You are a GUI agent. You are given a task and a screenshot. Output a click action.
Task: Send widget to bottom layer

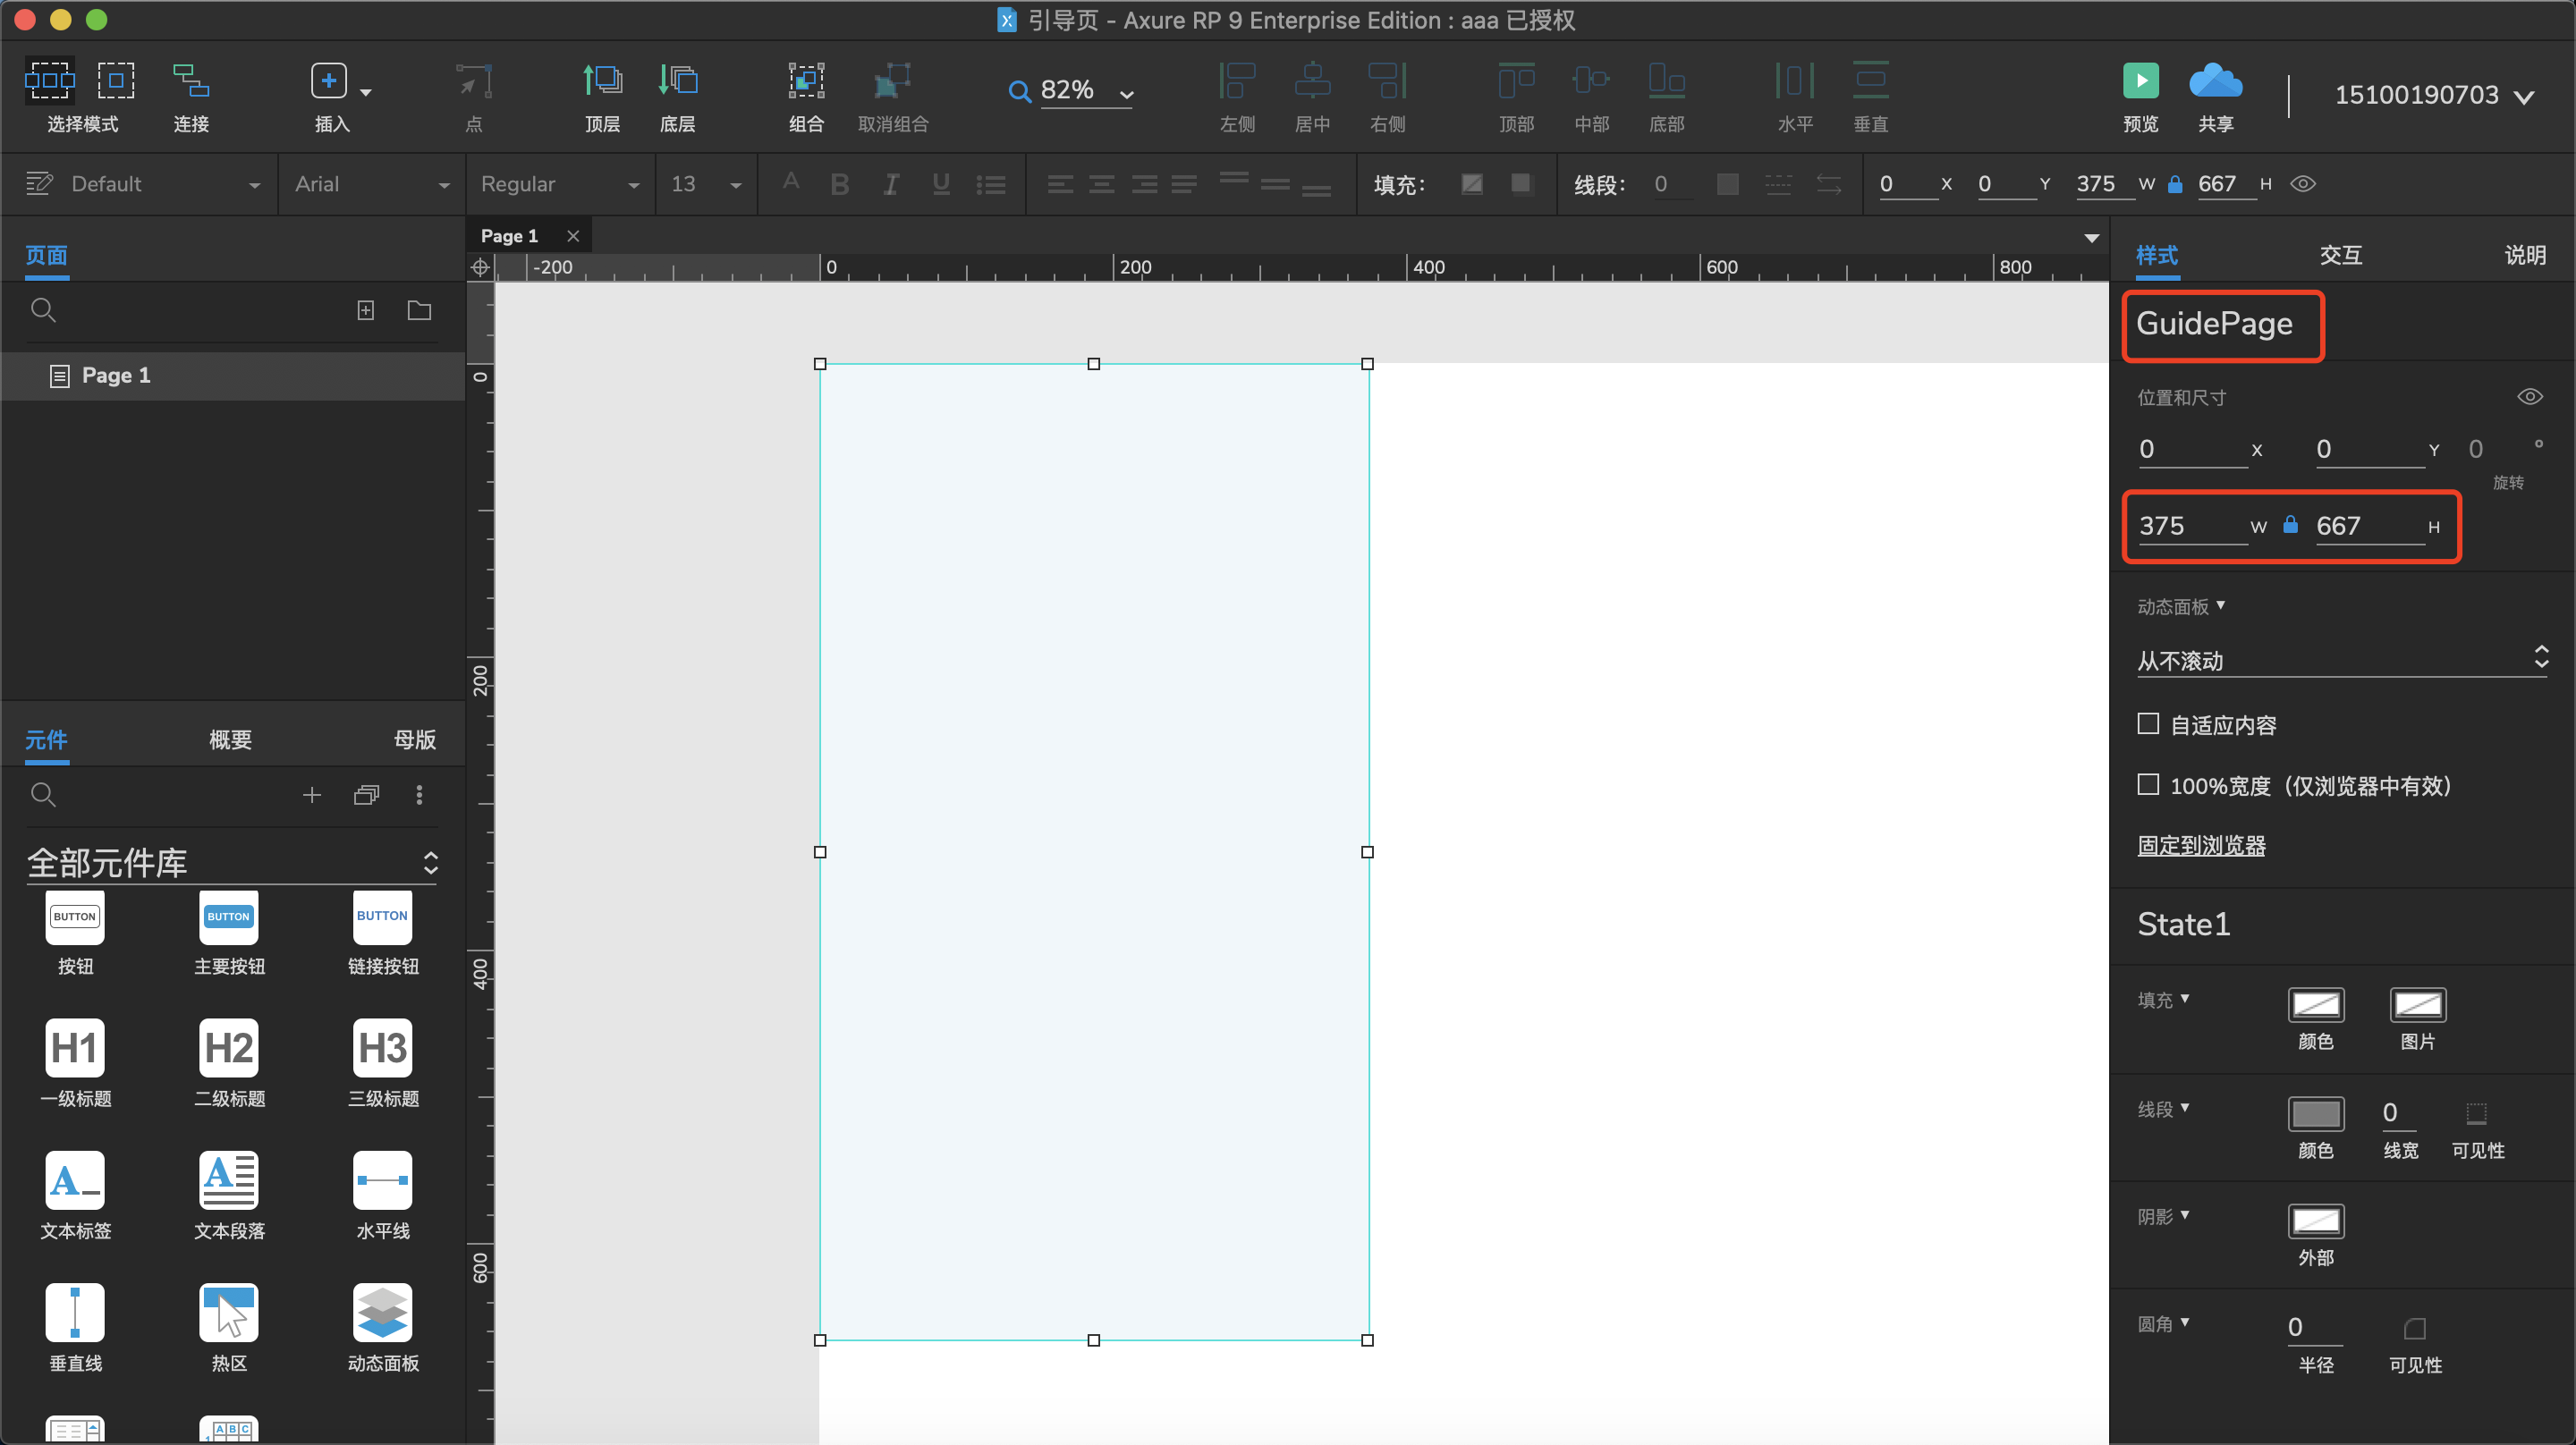[677, 81]
